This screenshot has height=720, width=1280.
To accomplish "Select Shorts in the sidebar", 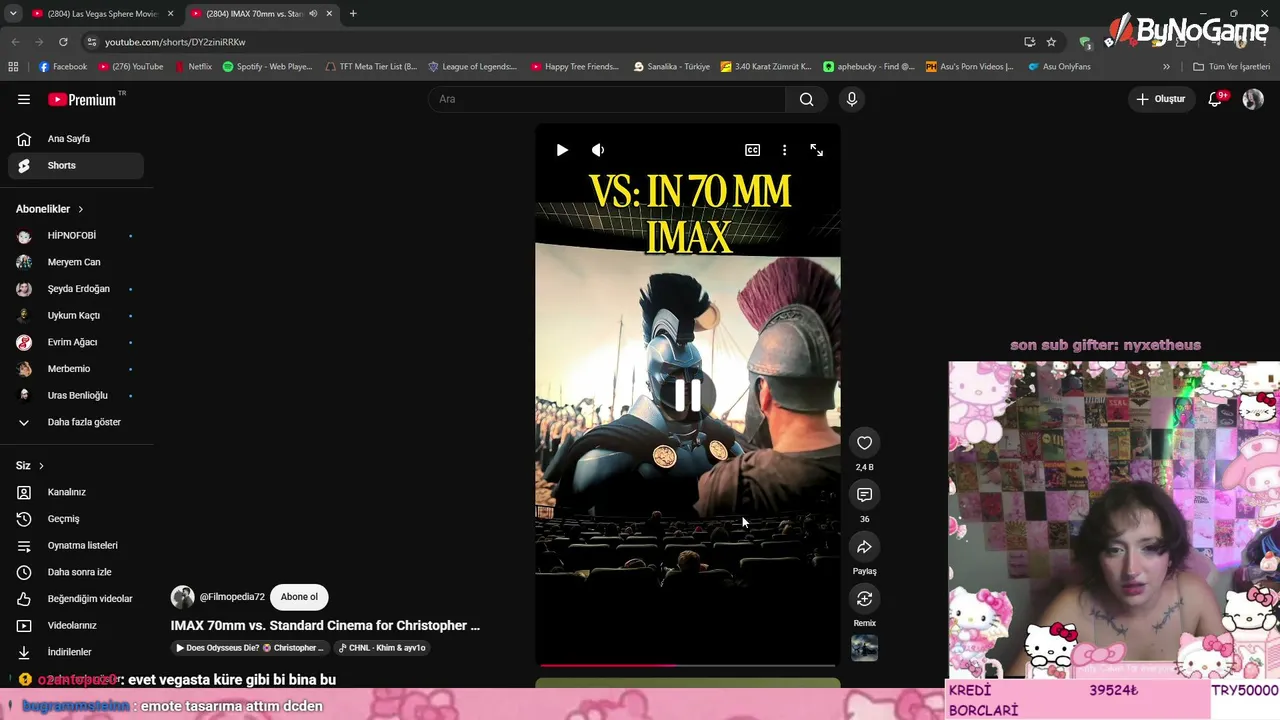I will pos(76,166).
